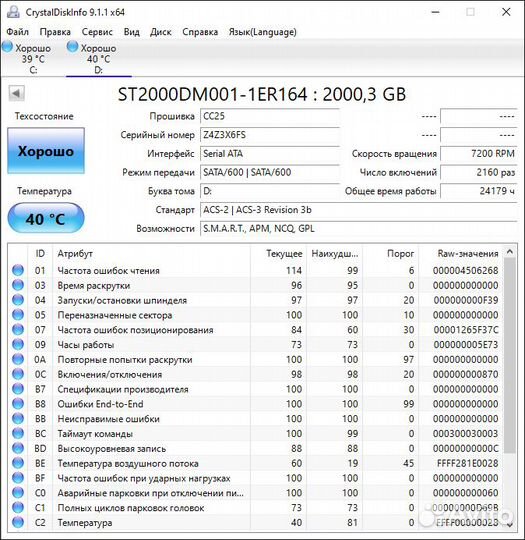The image size is (525, 540).
Task: Click the CrystalDiskInfo title bar icon
Action: tap(13, 12)
